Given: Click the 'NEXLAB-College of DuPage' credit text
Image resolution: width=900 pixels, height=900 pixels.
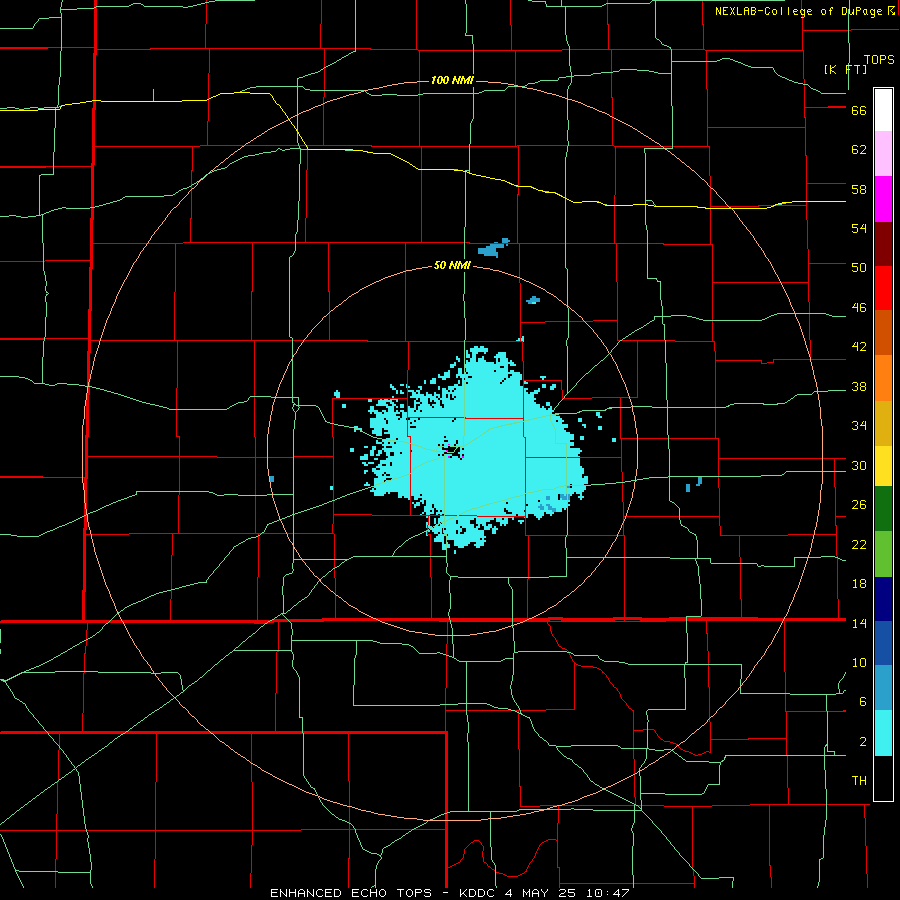Looking at the screenshot, I should (x=799, y=11).
